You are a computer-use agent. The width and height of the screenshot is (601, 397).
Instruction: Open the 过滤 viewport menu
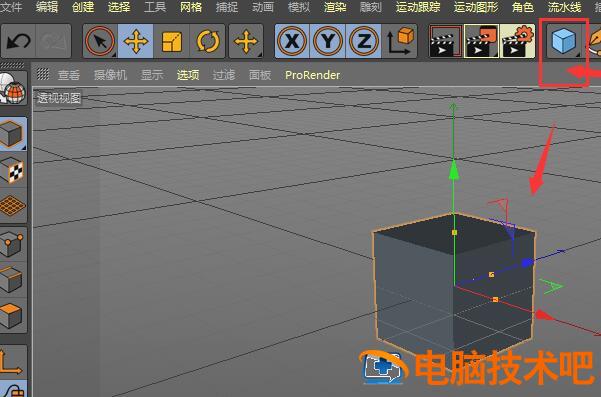coord(224,75)
